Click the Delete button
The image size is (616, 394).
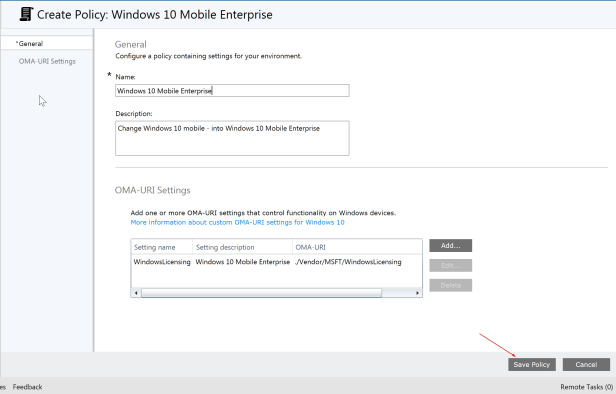[x=451, y=285]
